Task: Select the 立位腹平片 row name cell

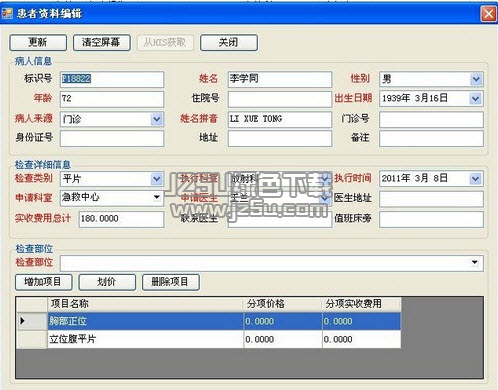Action: coord(146,339)
